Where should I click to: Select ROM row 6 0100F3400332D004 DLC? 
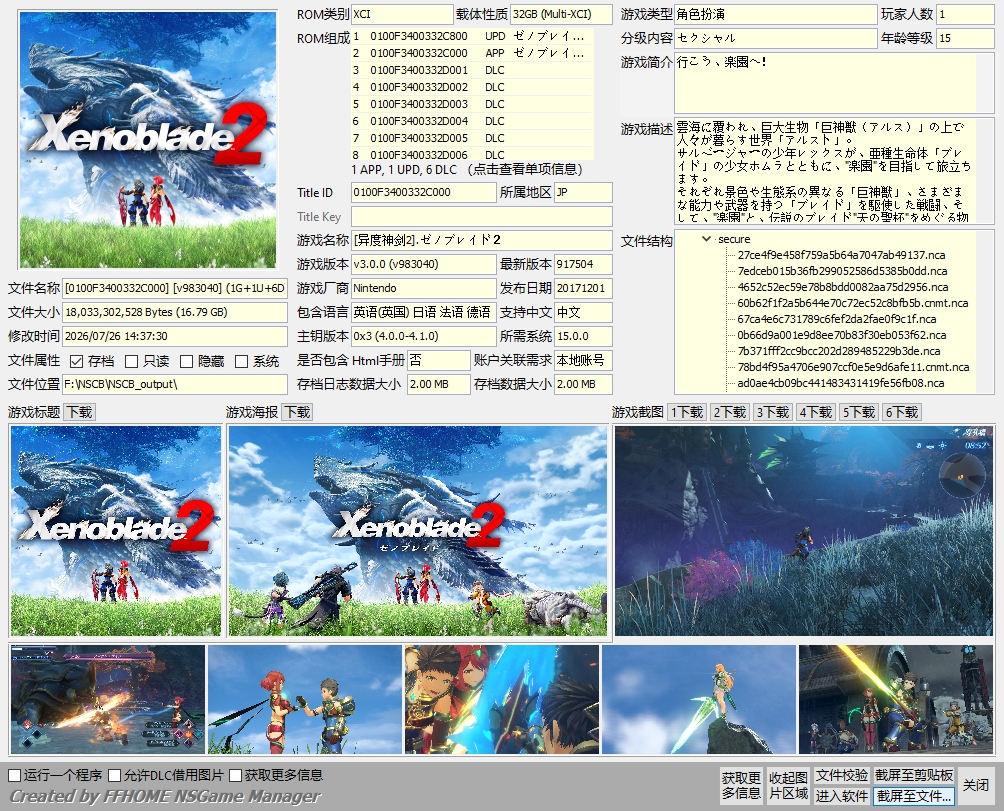click(x=472, y=121)
